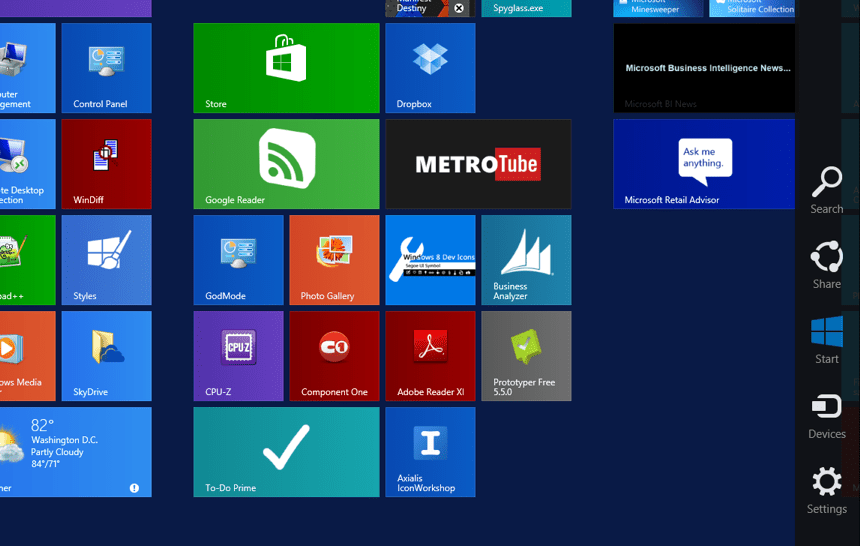
Task: Open Microsoft Business Intelligence News tile
Action: pyautogui.click(x=704, y=68)
